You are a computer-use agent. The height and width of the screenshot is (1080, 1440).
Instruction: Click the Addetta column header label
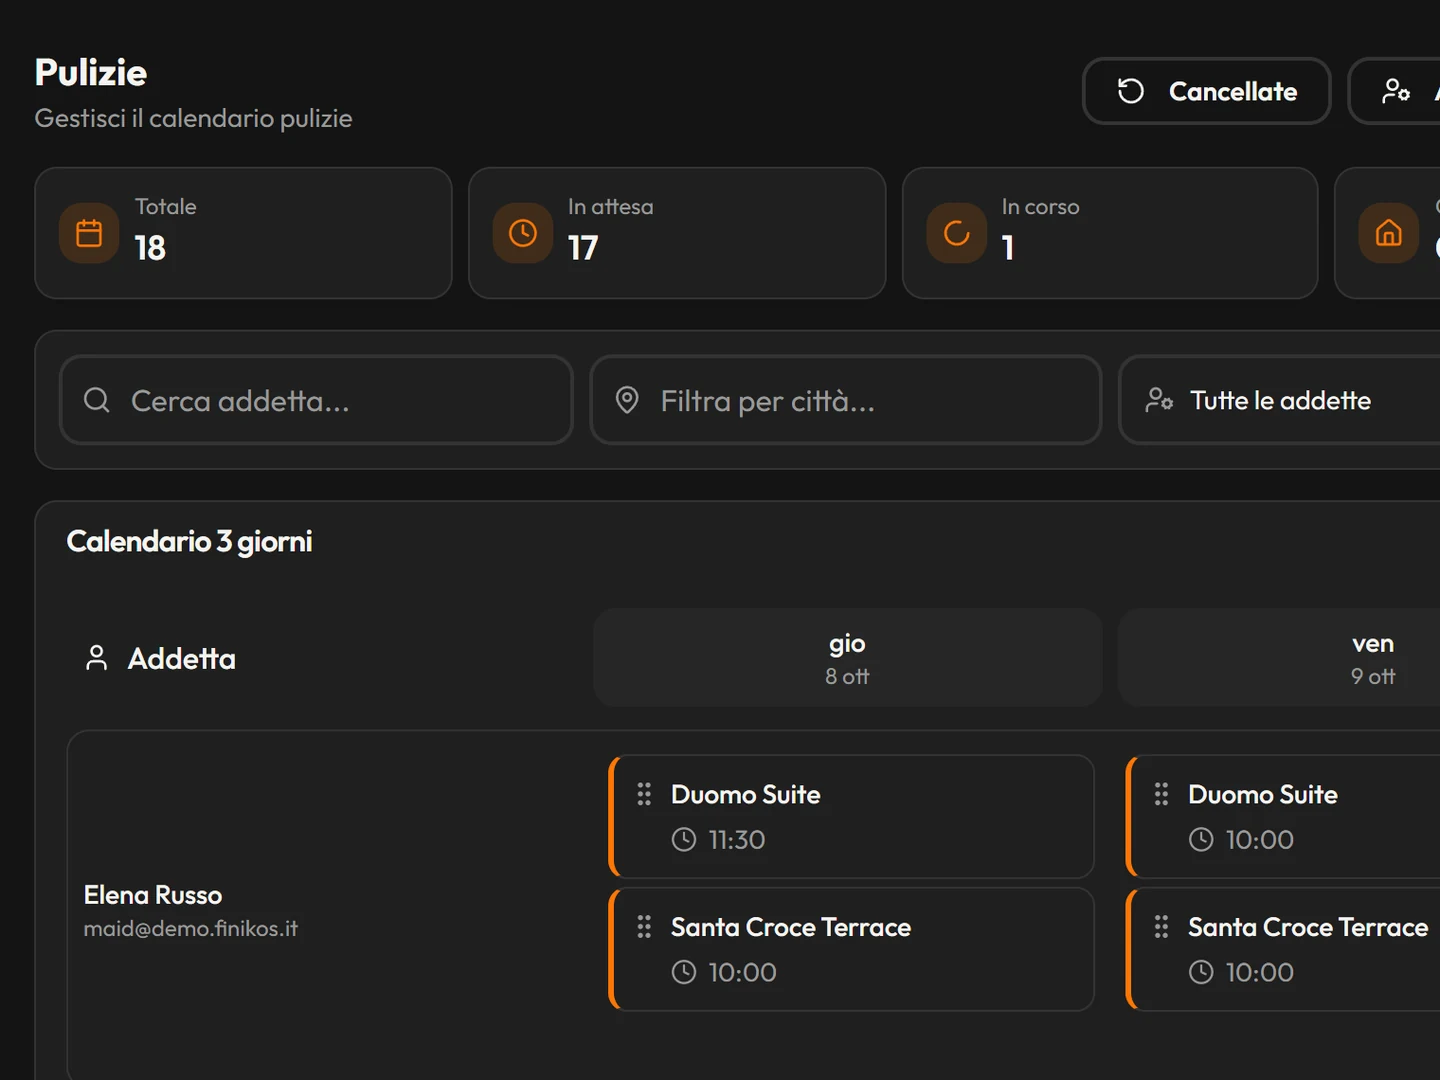182,658
